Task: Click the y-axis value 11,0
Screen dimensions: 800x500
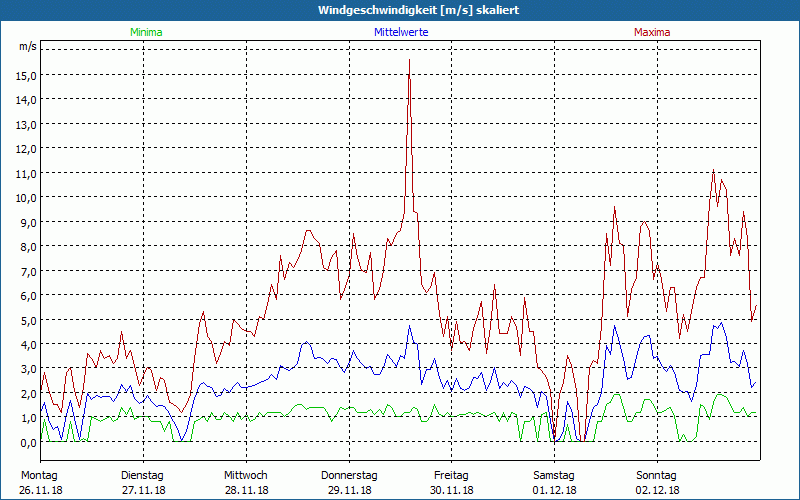Action: pyautogui.click(x=26, y=173)
